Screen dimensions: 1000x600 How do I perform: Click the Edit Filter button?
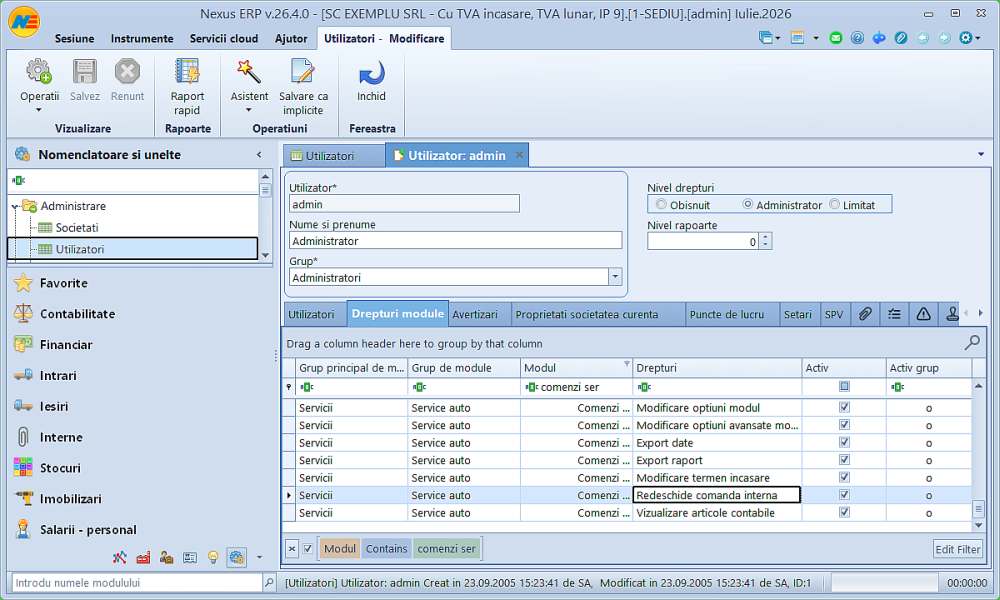[957, 549]
